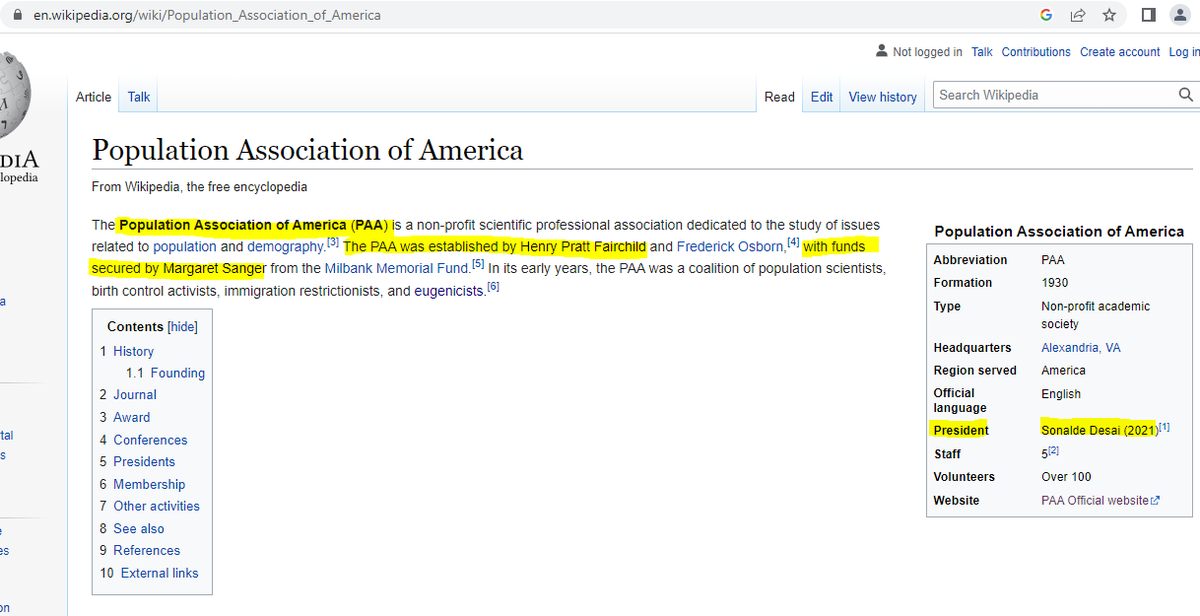Click citation [1] after Sonalde Desai
The width and height of the screenshot is (1200, 616).
point(1164,427)
